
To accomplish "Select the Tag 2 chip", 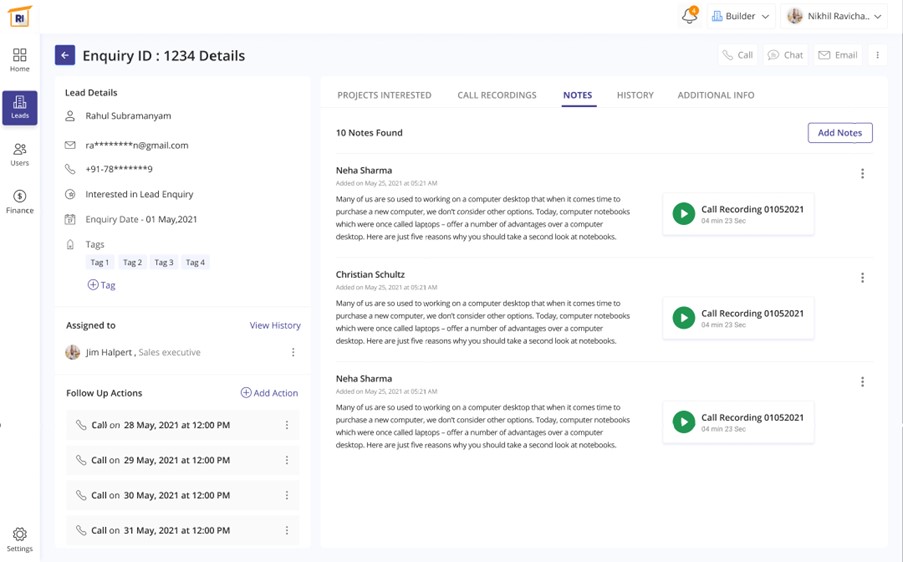I will (132, 263).
